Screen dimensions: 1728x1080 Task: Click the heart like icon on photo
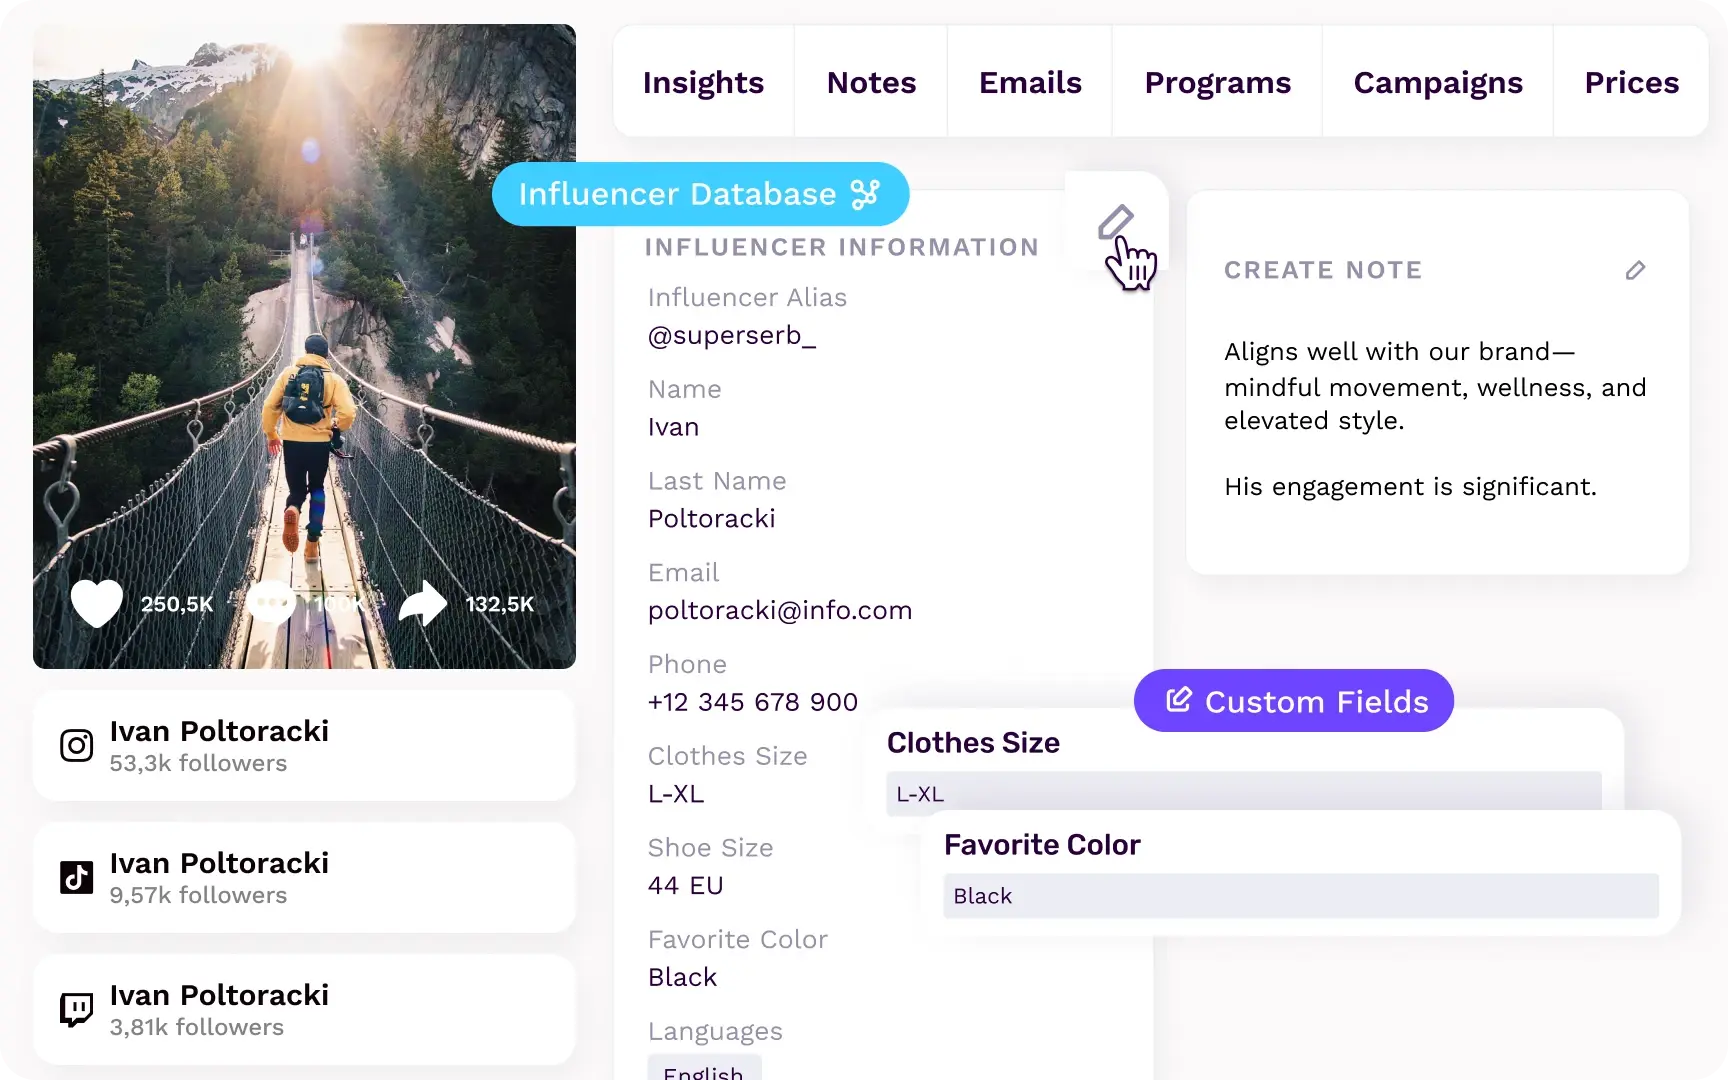[x=97, y=603]
